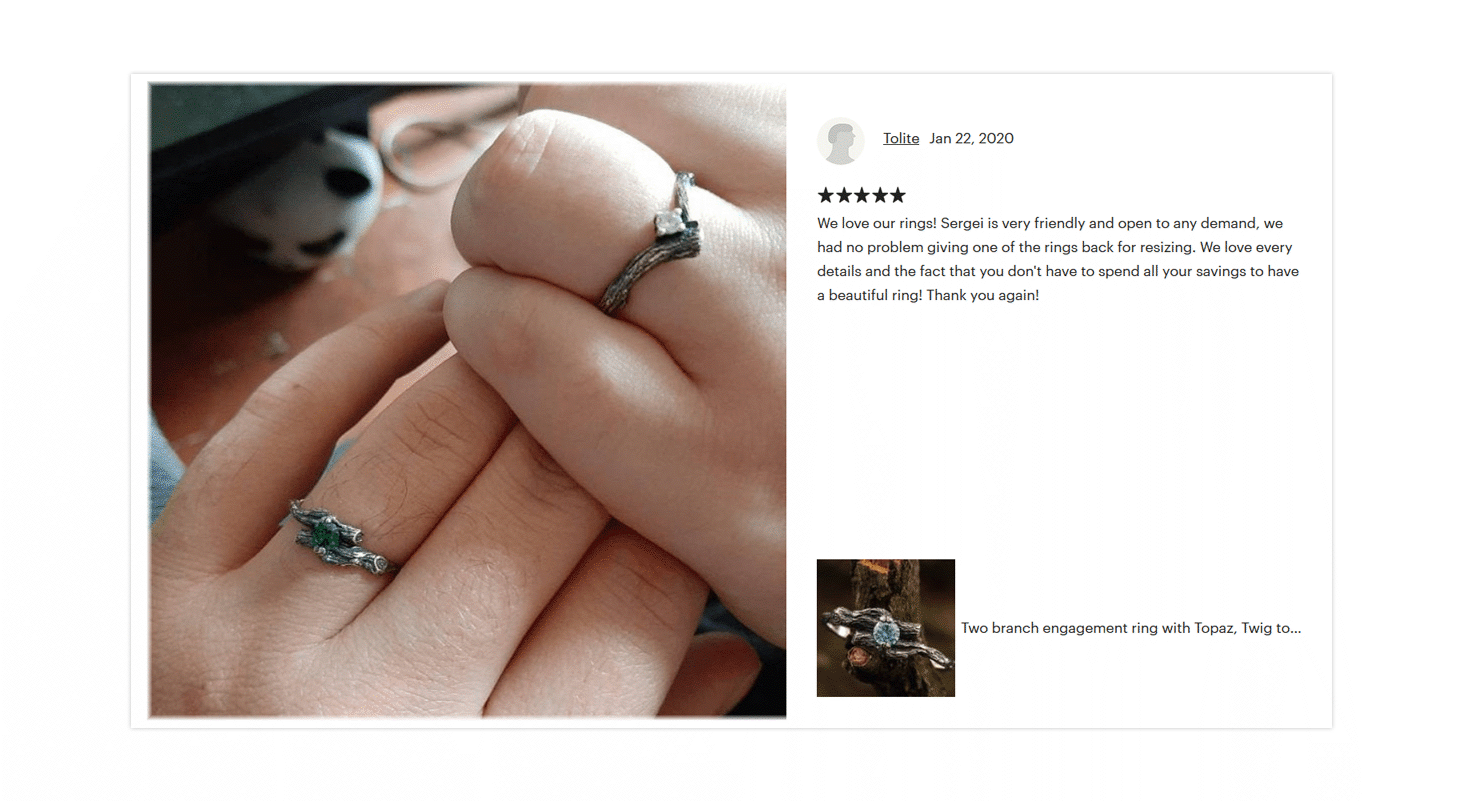
Task: Click the second star in the rating
Action: 844,195
